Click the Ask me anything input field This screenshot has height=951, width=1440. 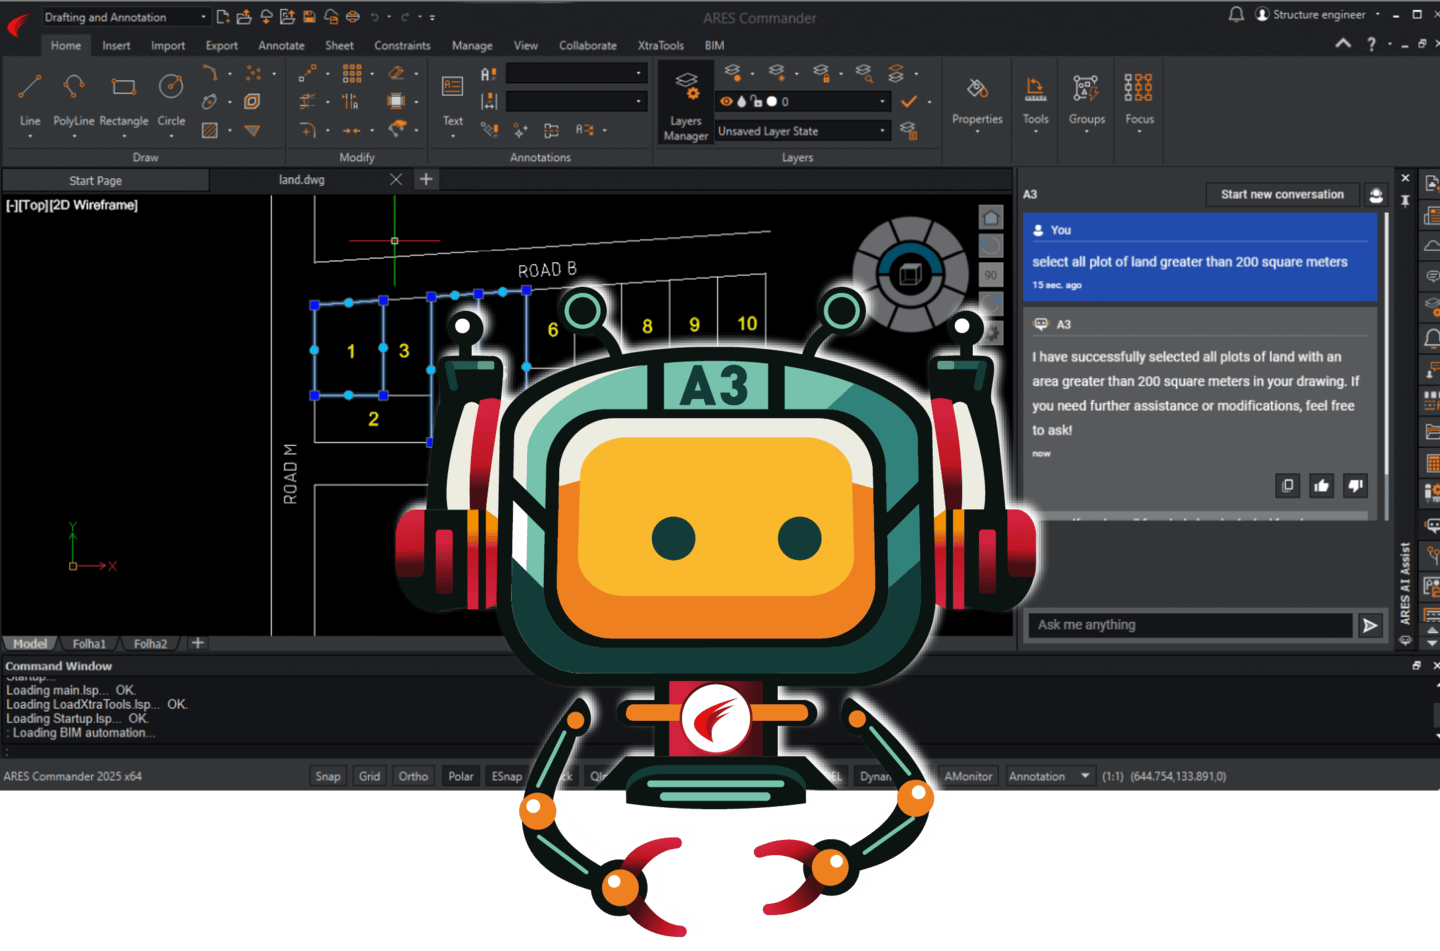coord(1190,625)
